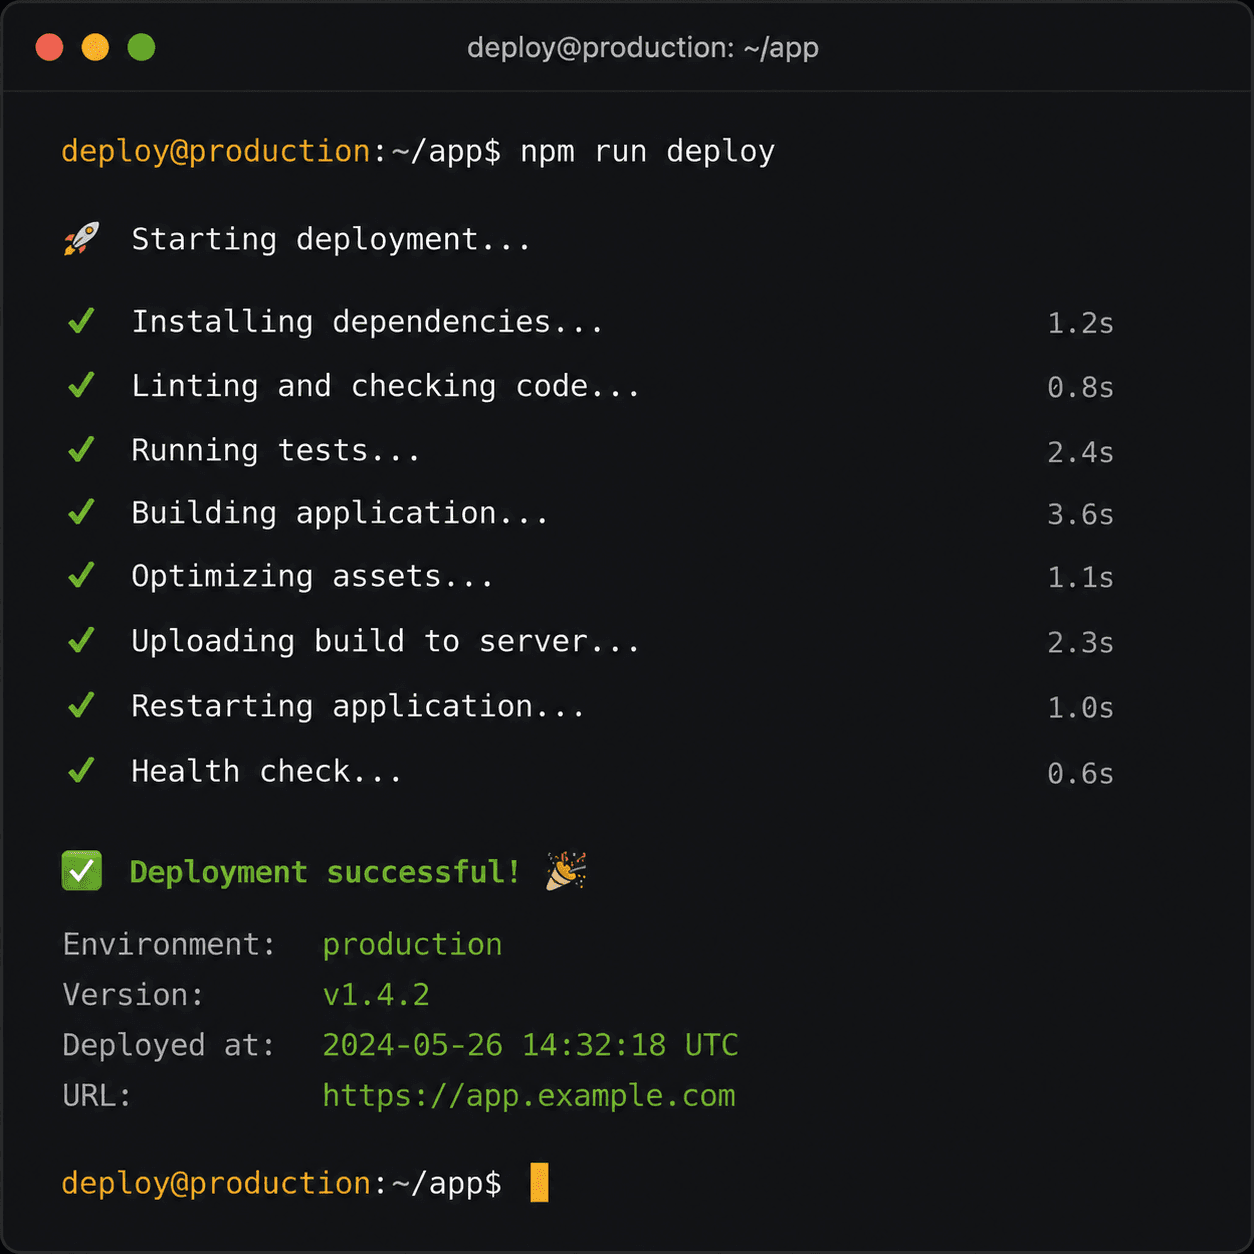Click the Uploading build to server... text
1254x1254 pixels.
tap(386, 641)
